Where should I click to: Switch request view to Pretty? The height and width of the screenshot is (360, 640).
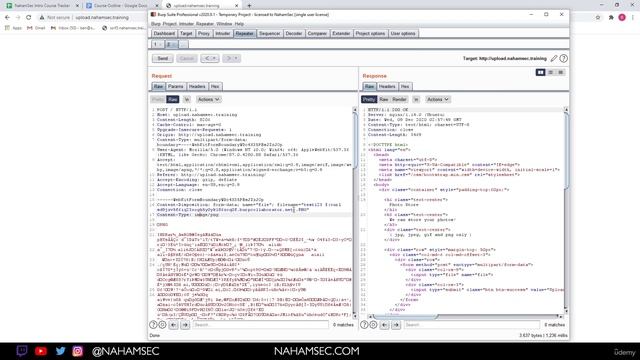tap(158, 99)
